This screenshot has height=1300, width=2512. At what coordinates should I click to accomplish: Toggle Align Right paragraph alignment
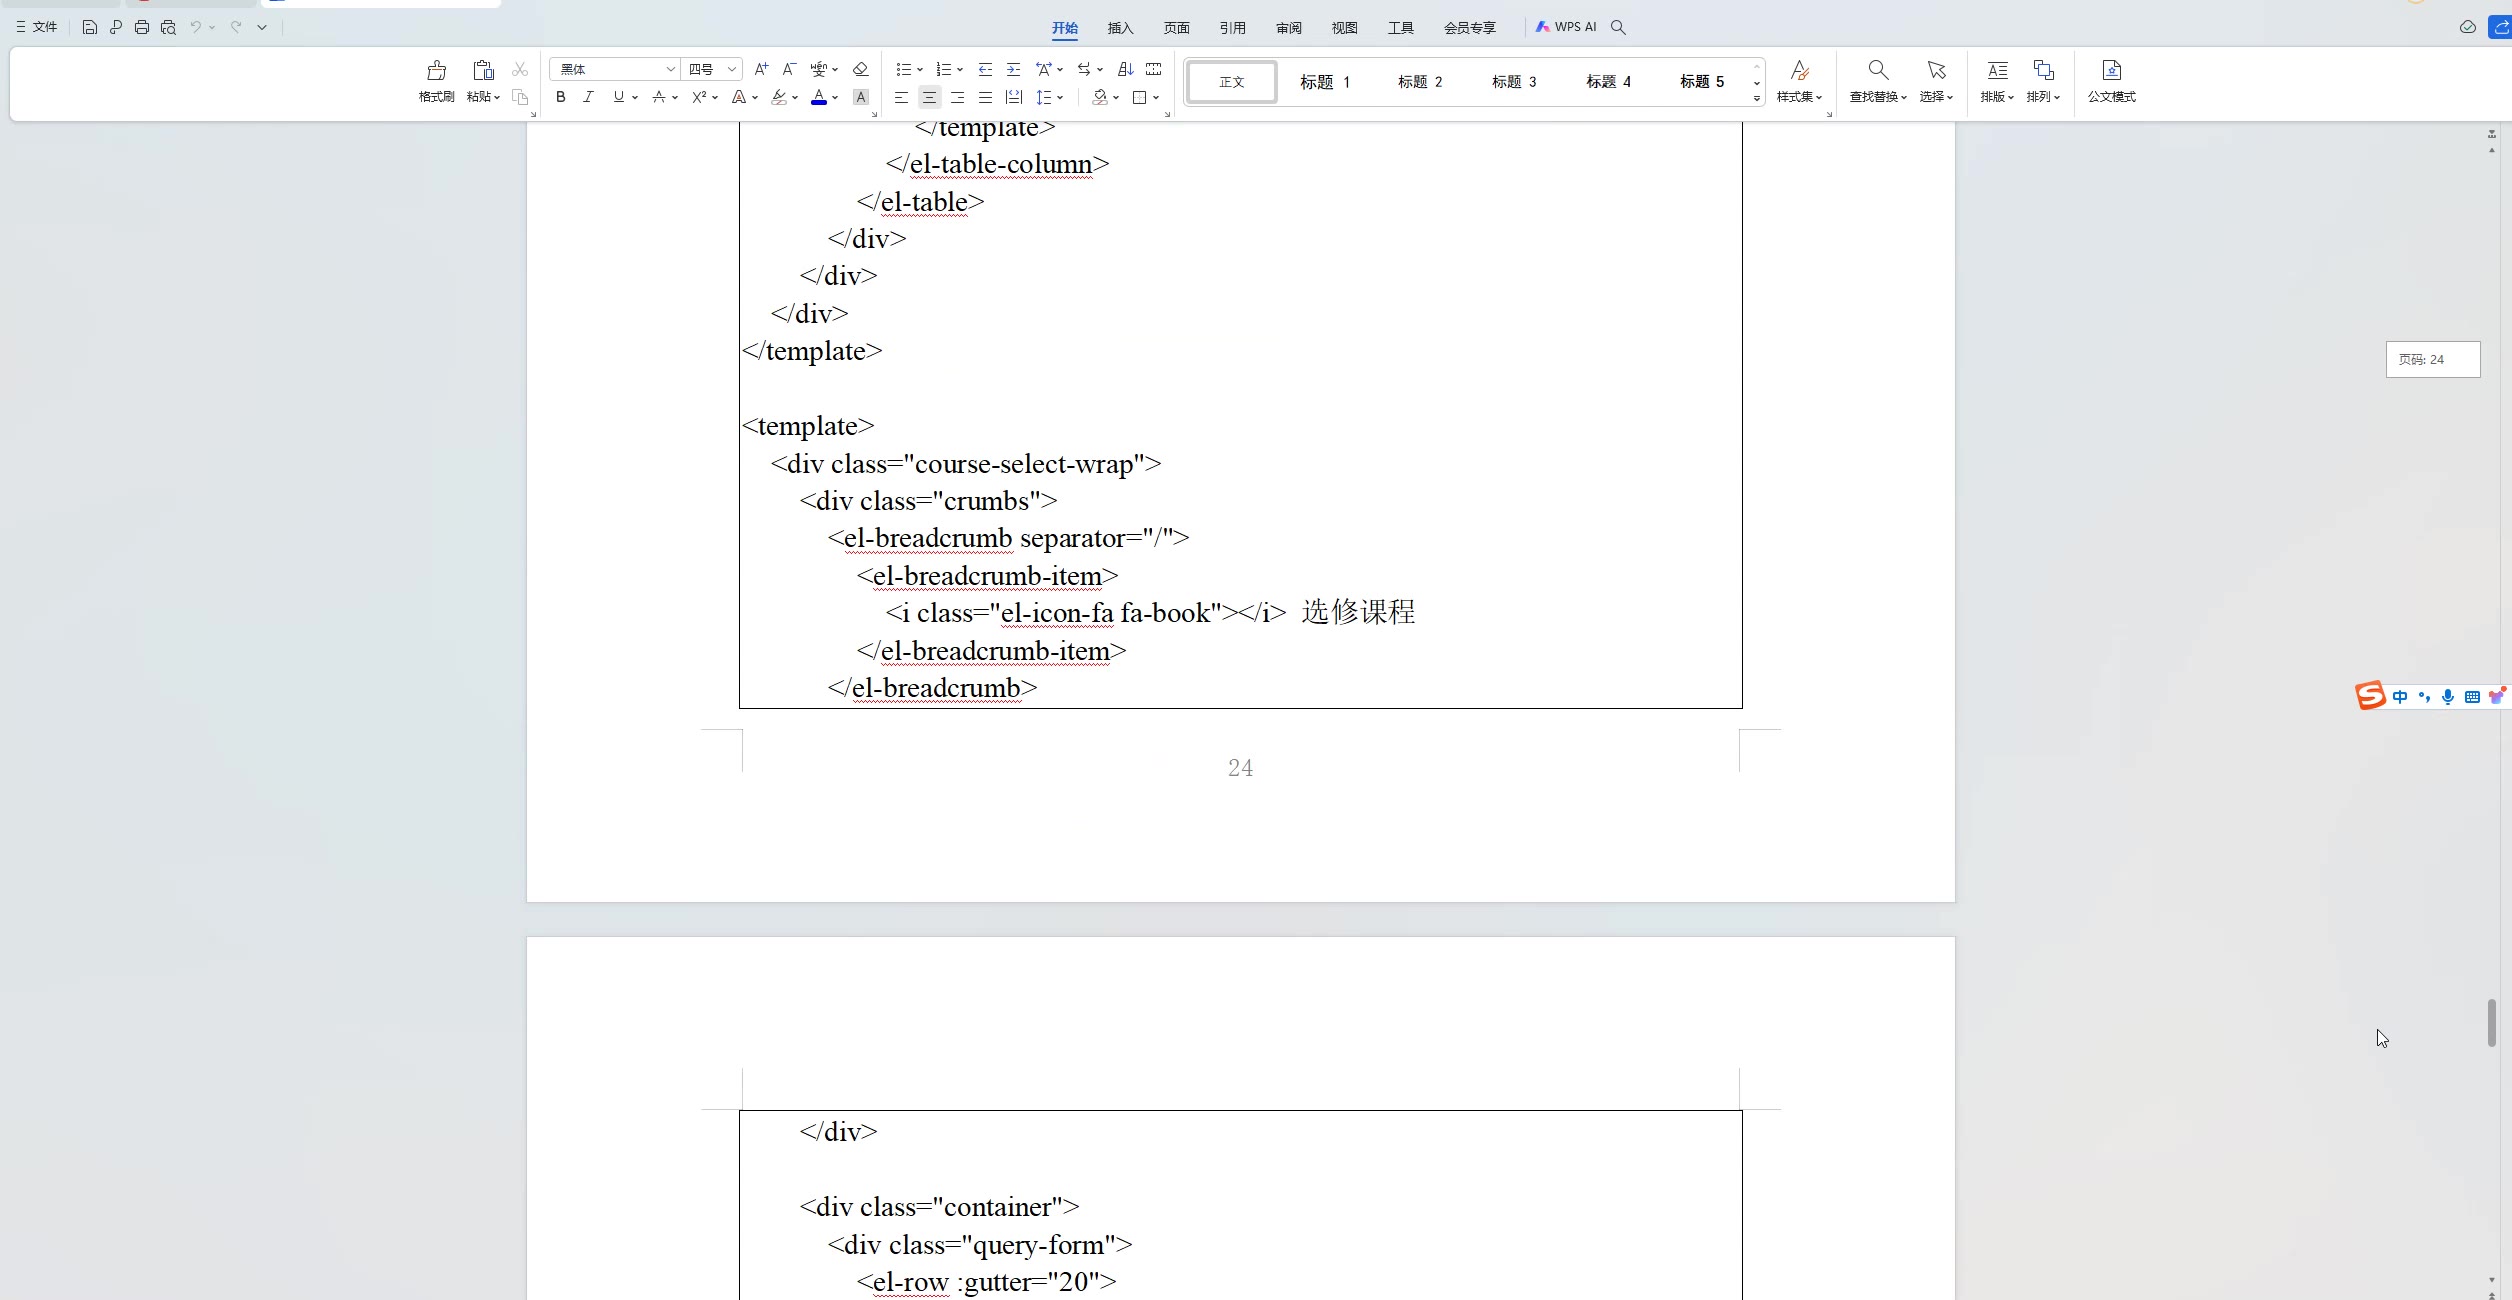(957, 97)
